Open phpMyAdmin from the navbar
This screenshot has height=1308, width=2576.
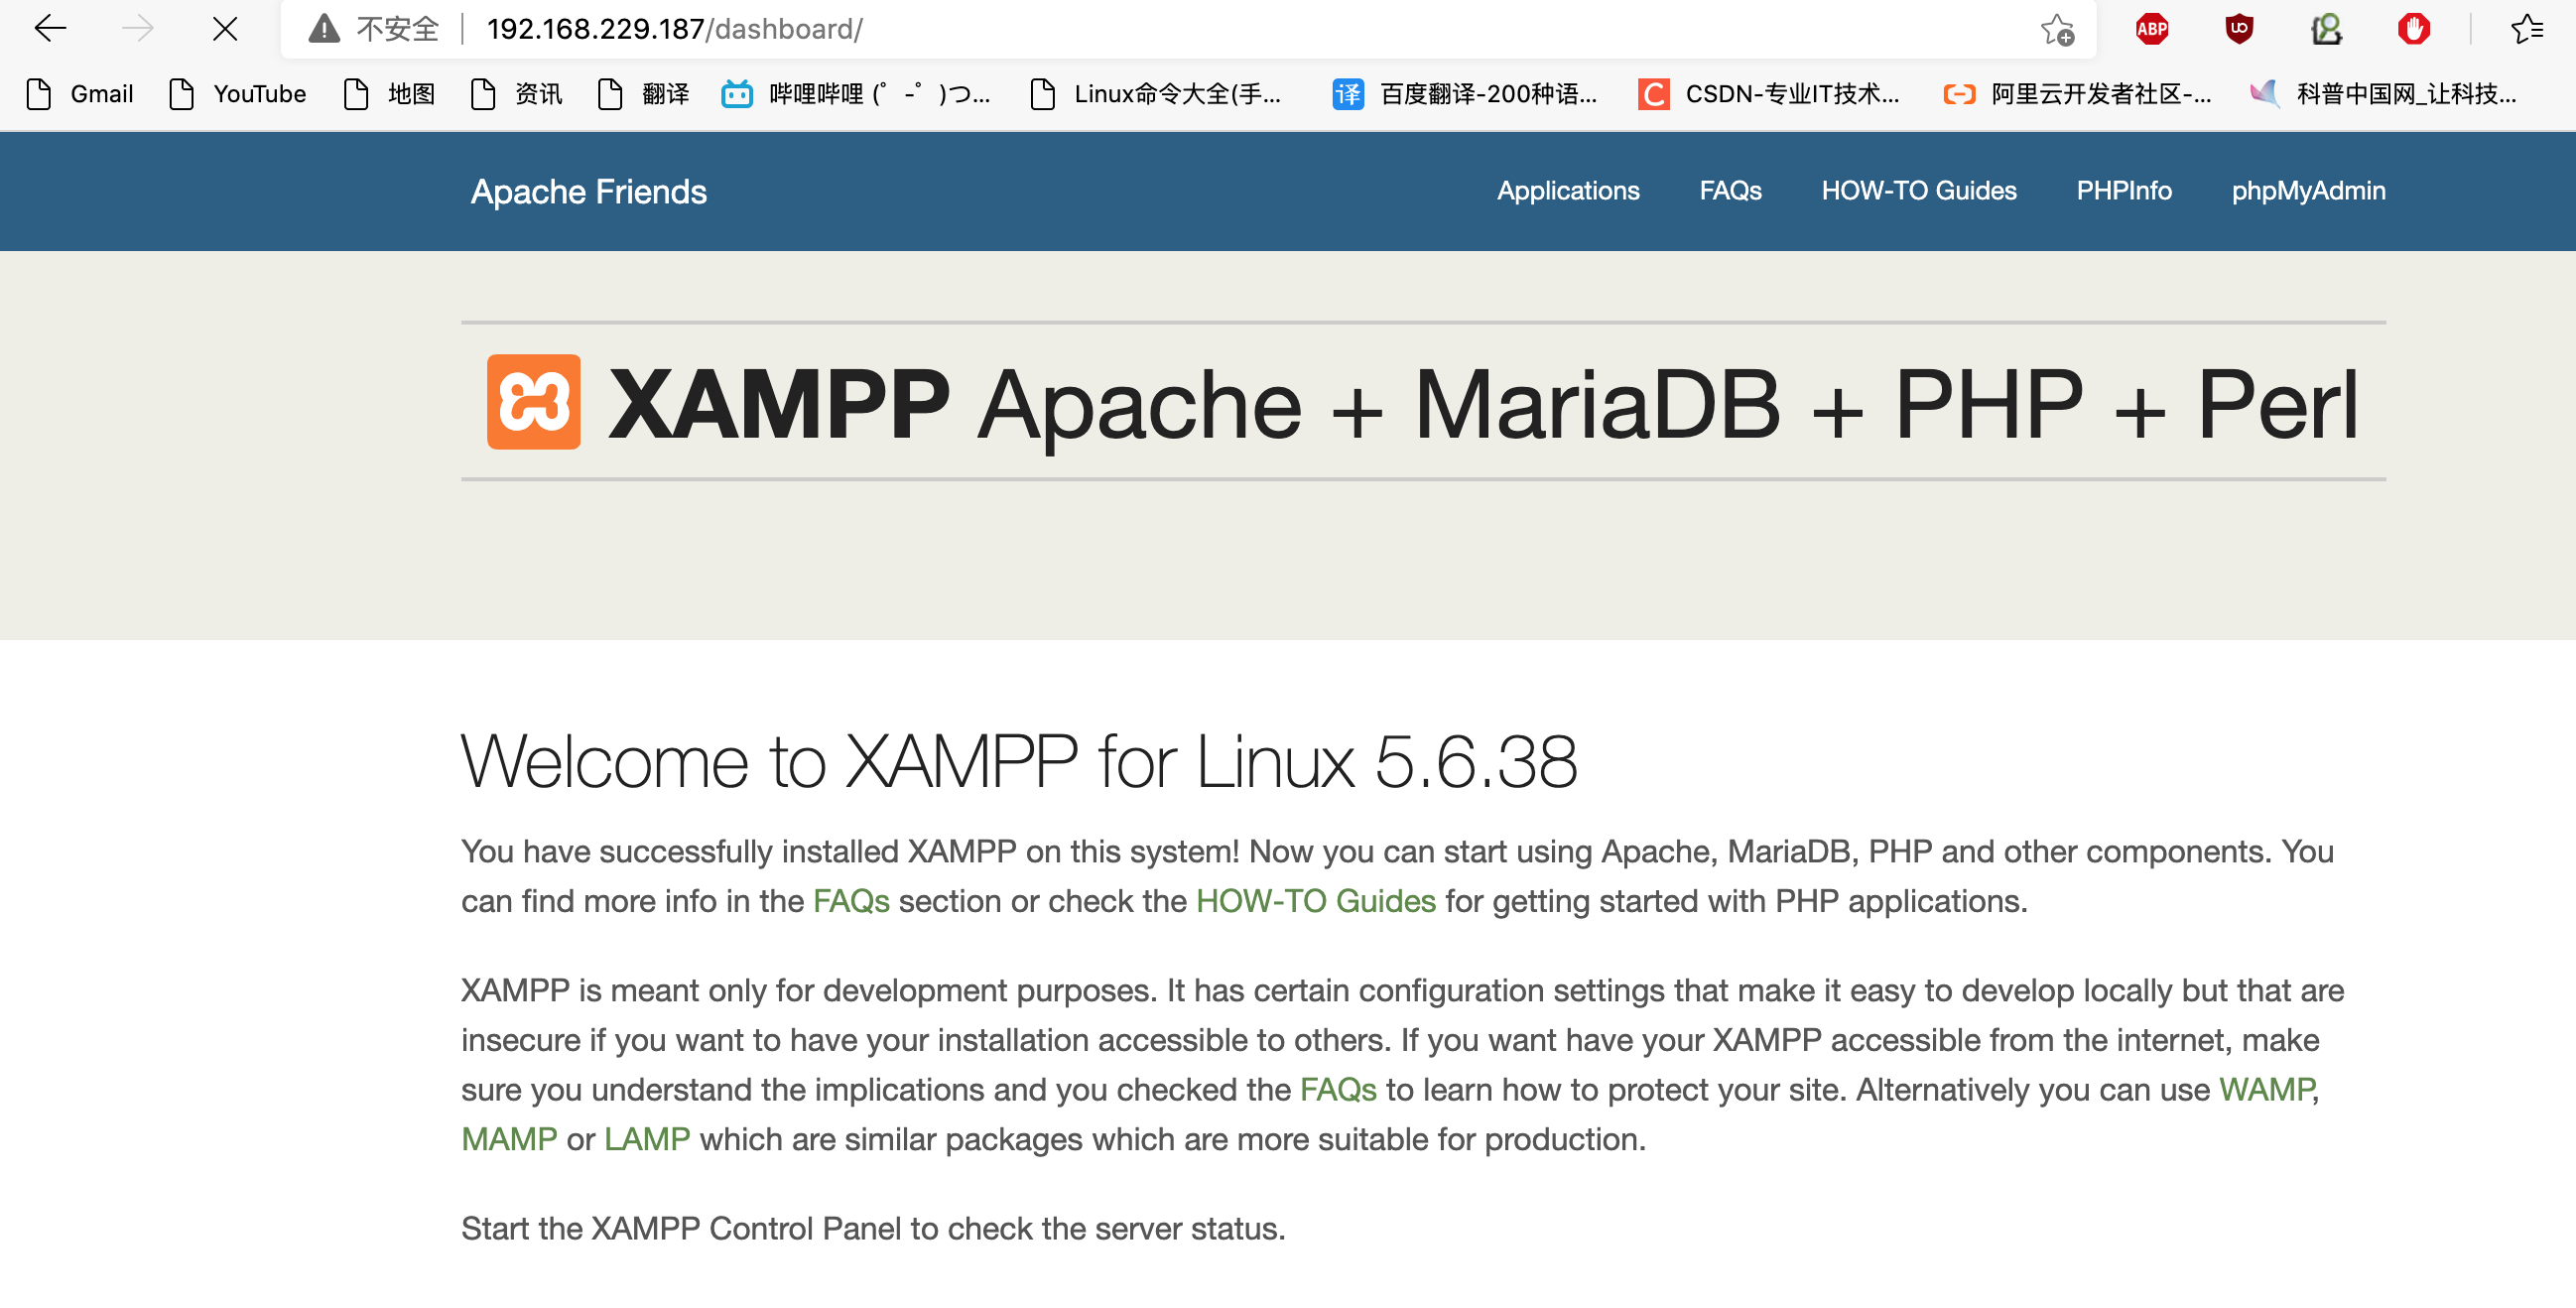pos(2307,191)
